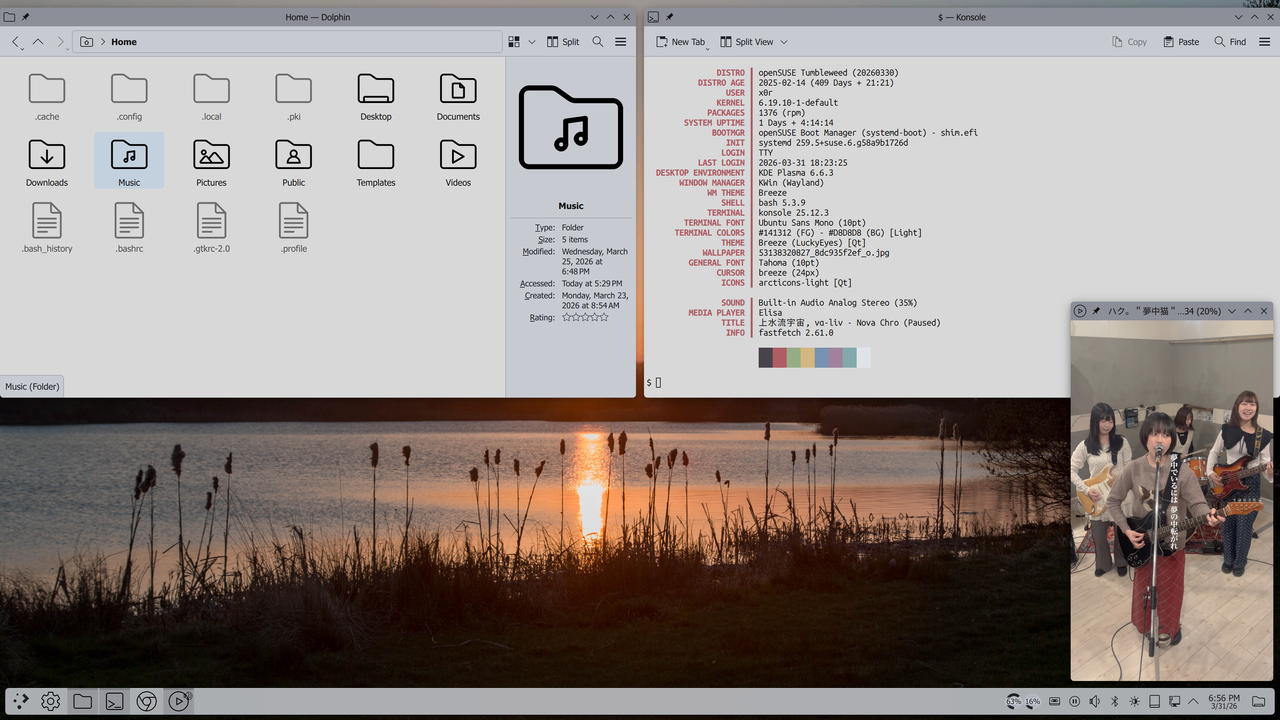Go up one folder level in Dolphin
The height and width of the screenshot is (720, 1280).
click(x=38, y=42)
